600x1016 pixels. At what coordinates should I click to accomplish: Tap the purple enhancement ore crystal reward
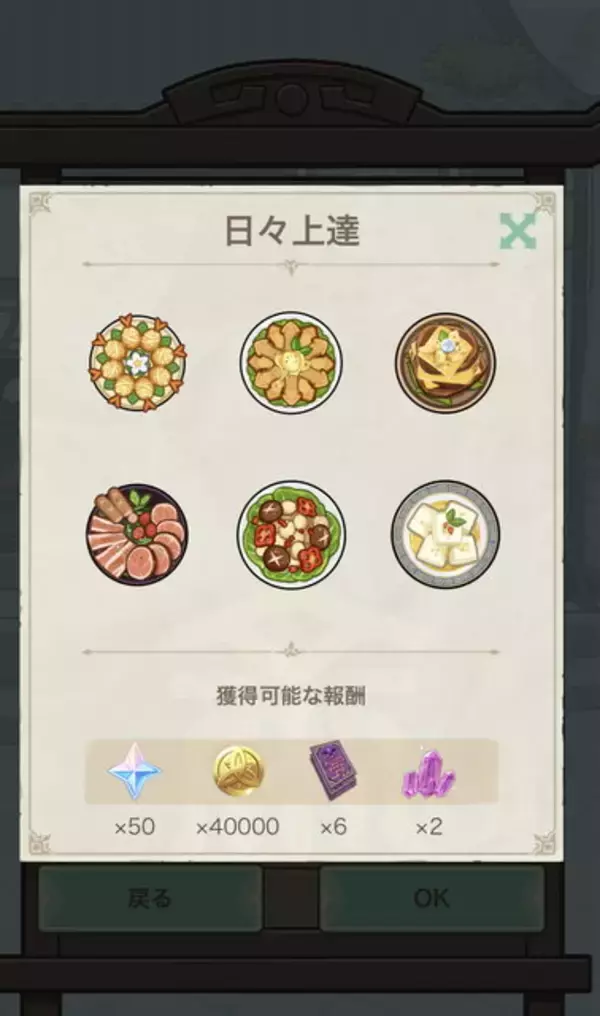428,774
